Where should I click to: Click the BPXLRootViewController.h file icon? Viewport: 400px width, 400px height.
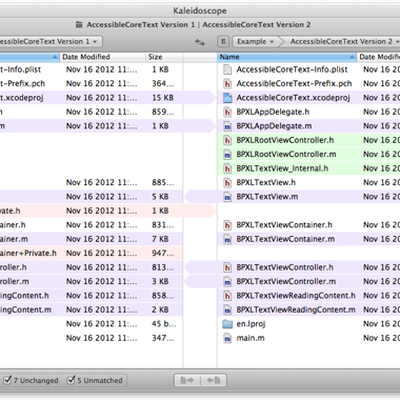tap(227, 140)
